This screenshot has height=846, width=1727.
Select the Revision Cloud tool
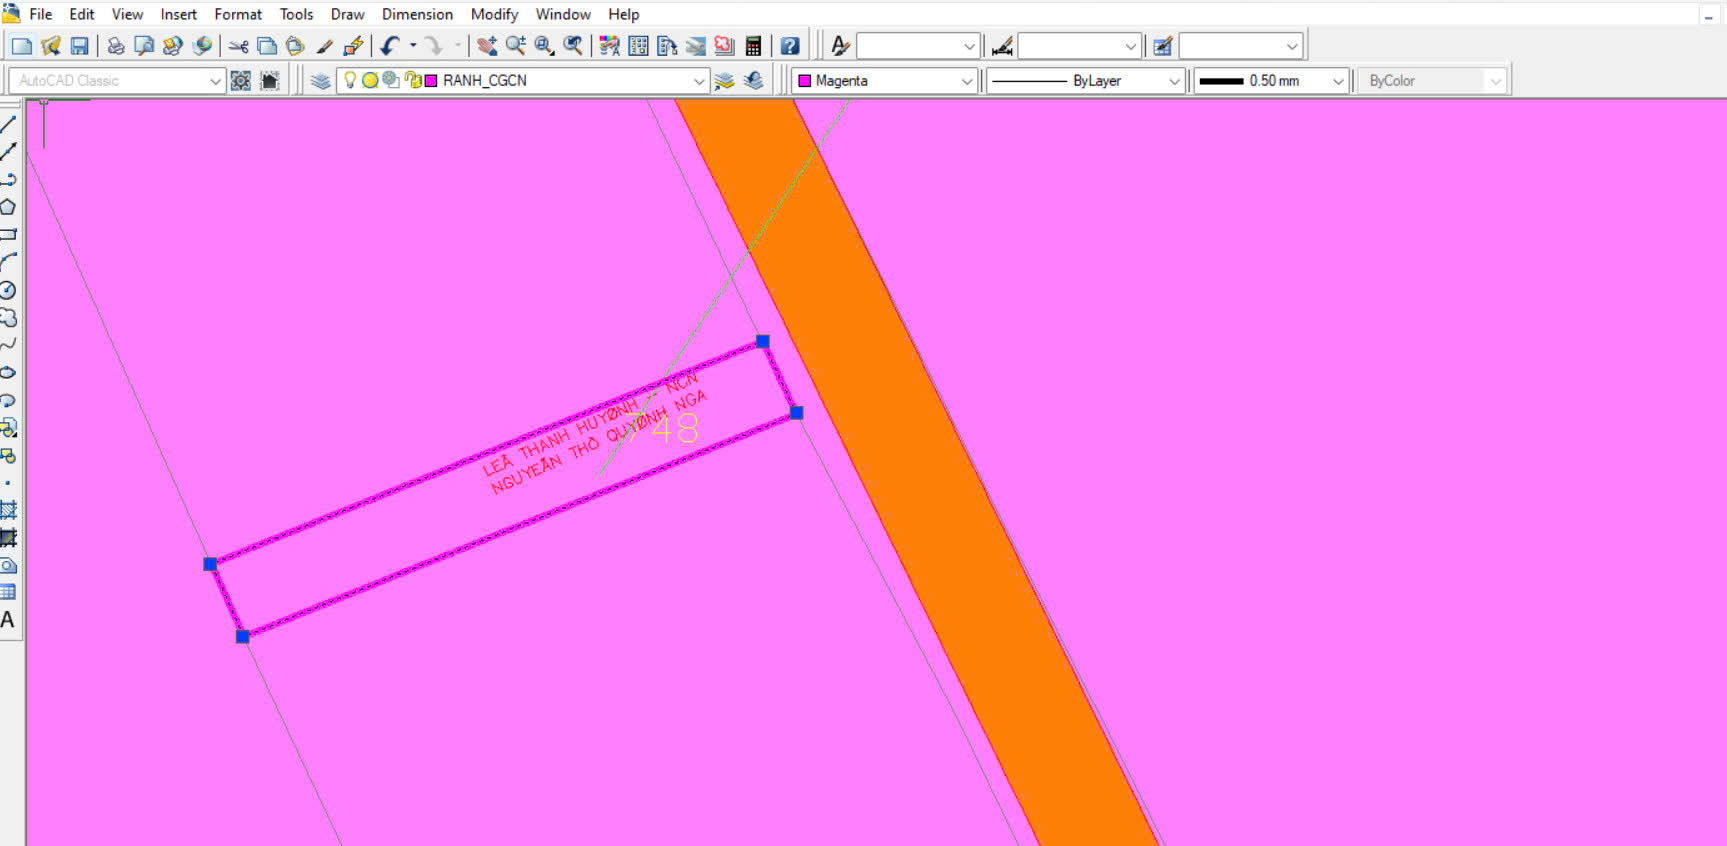(x=8, y=318)
